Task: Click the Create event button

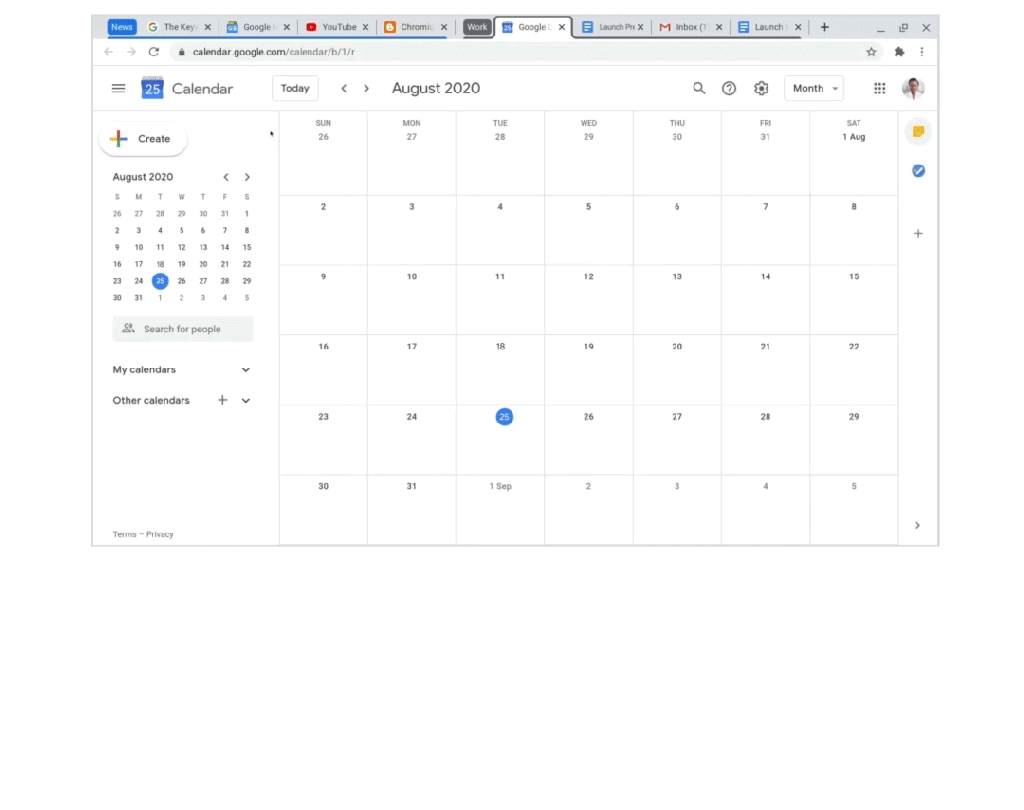Action: (x=143, y=139)
